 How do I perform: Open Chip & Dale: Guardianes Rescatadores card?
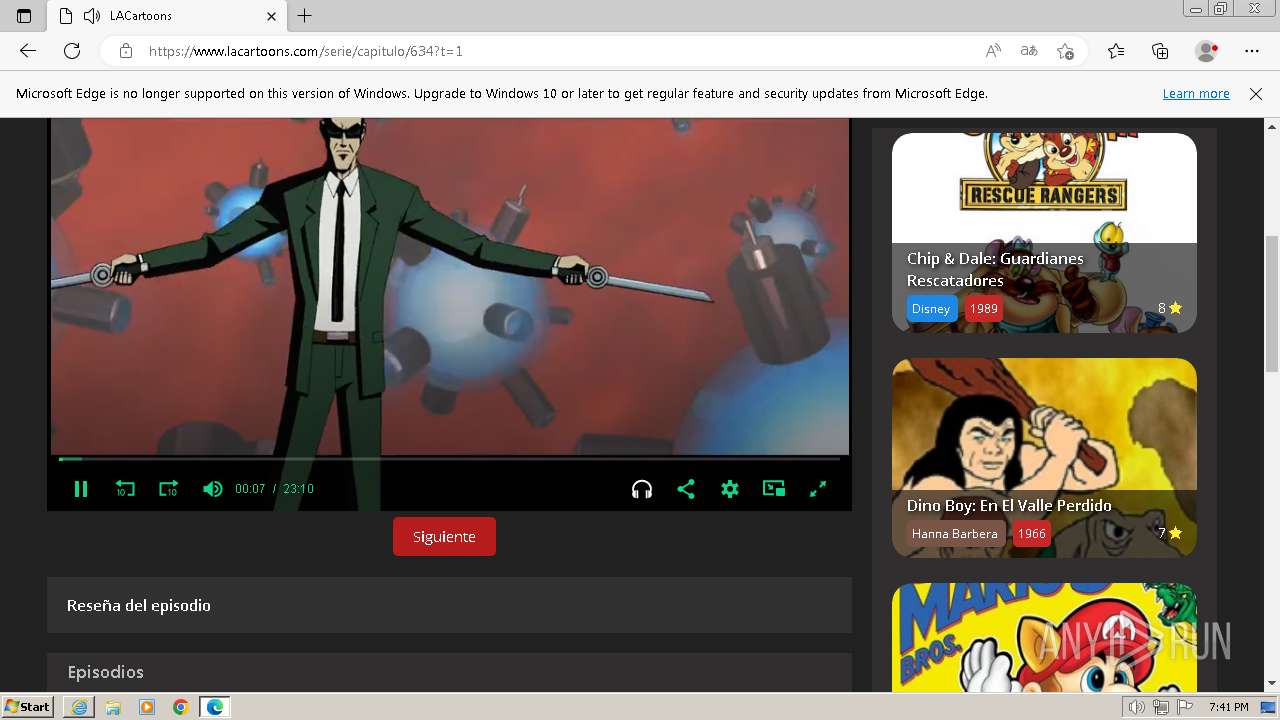pos(1044,233)
